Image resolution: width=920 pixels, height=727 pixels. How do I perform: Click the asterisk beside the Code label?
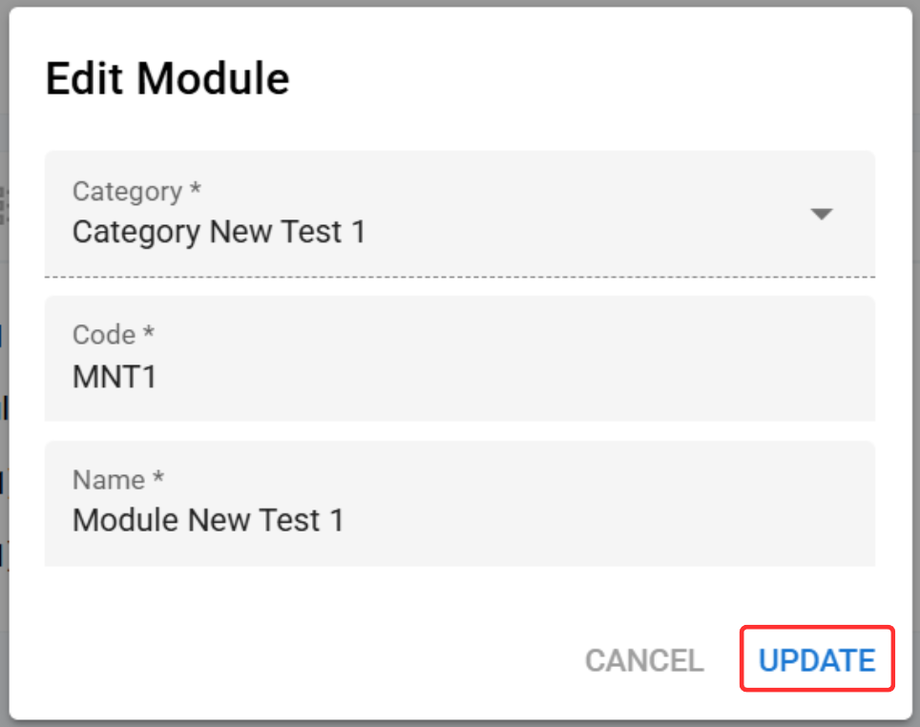(149, 333)
